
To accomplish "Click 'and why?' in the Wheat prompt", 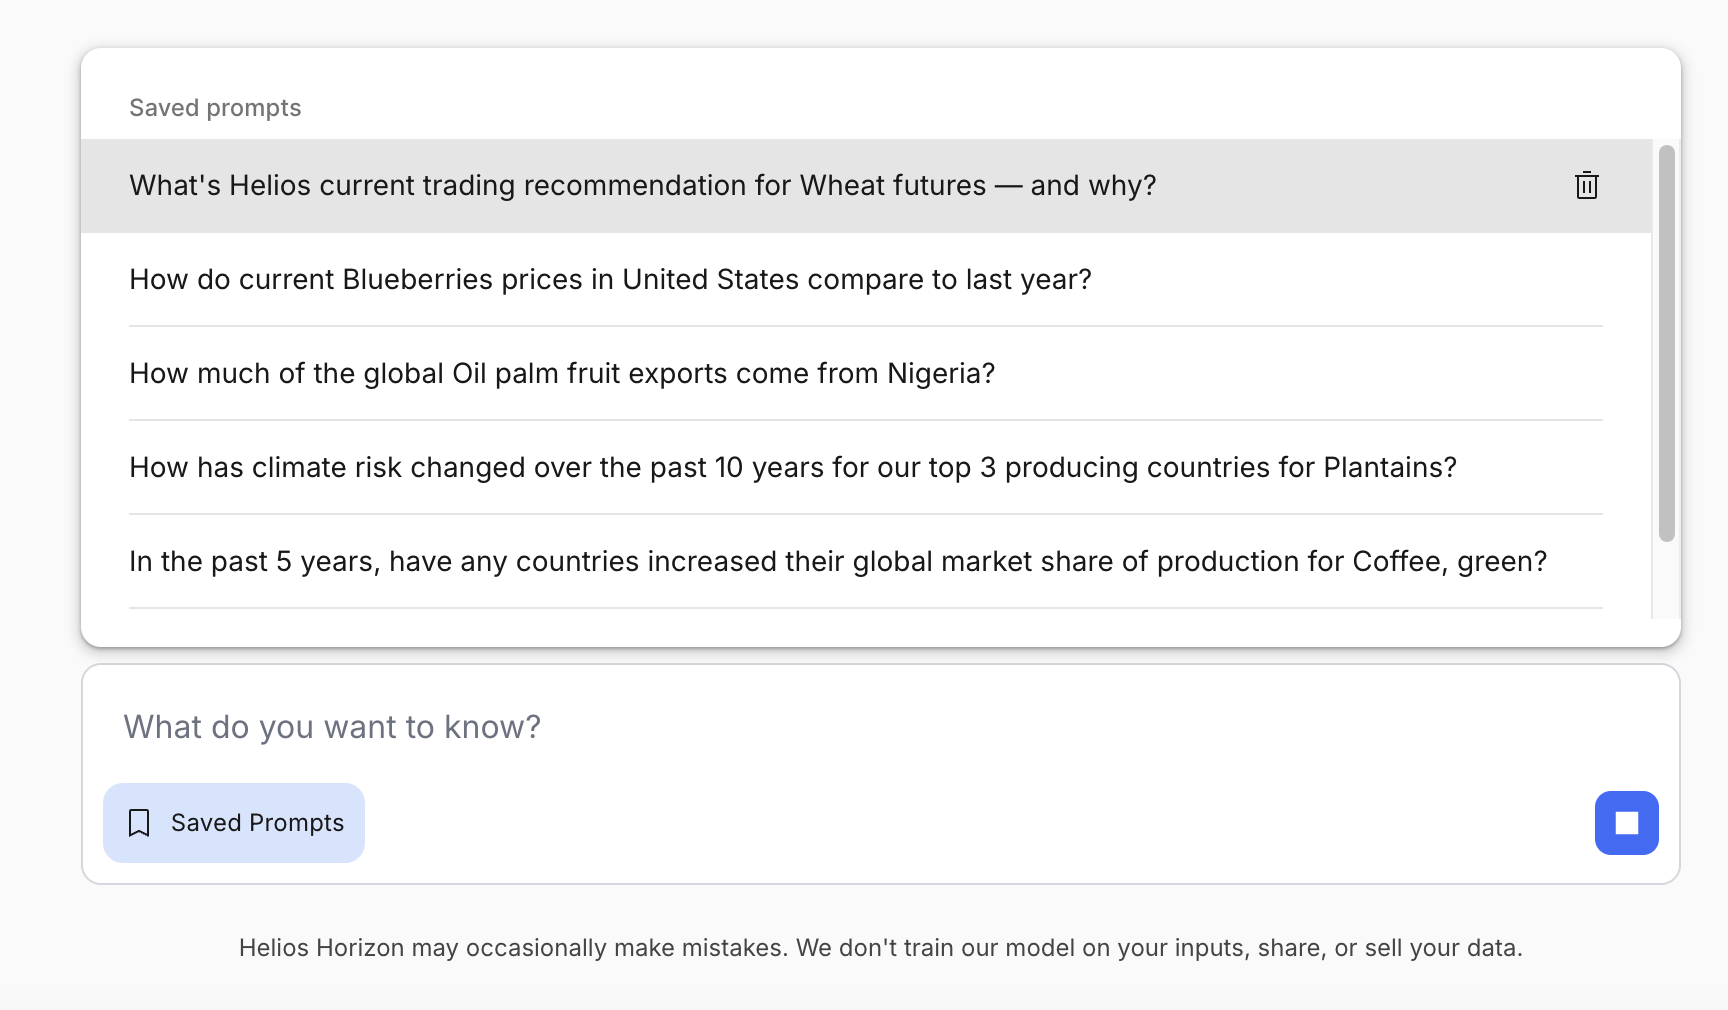I will click(x=1093, y=186).
